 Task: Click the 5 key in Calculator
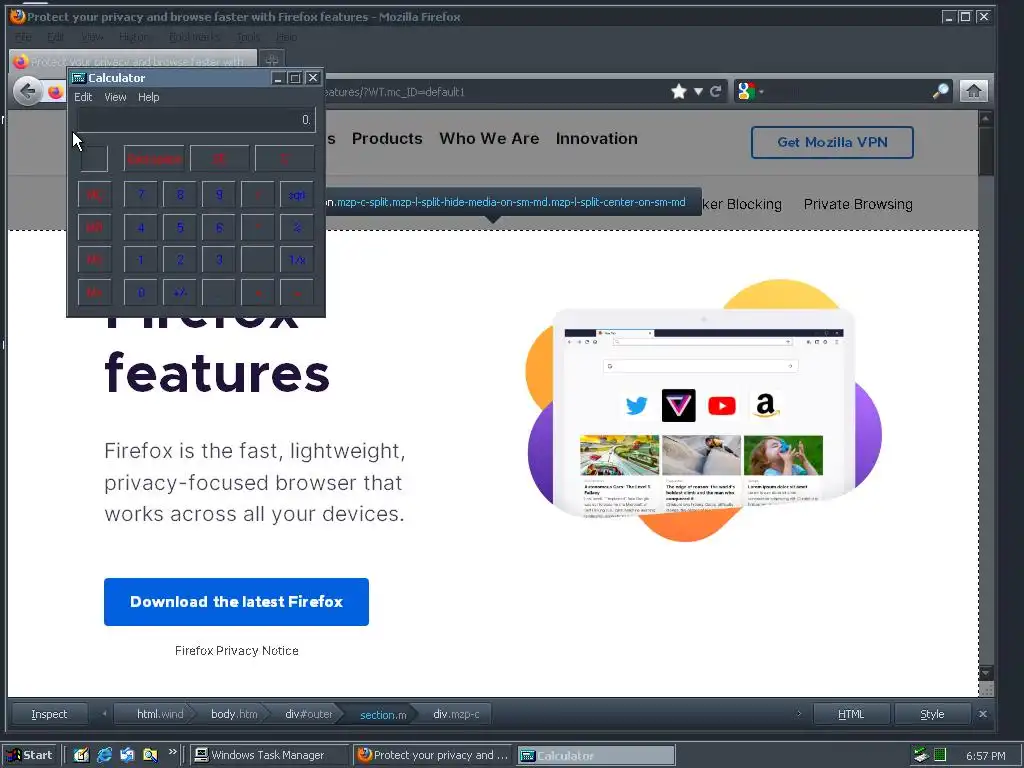180,227
